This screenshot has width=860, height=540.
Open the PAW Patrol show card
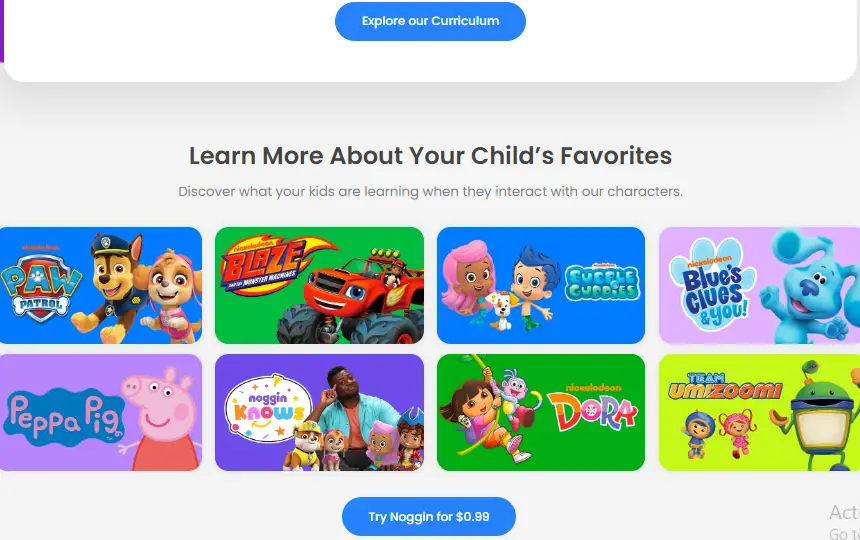point(101,285)
